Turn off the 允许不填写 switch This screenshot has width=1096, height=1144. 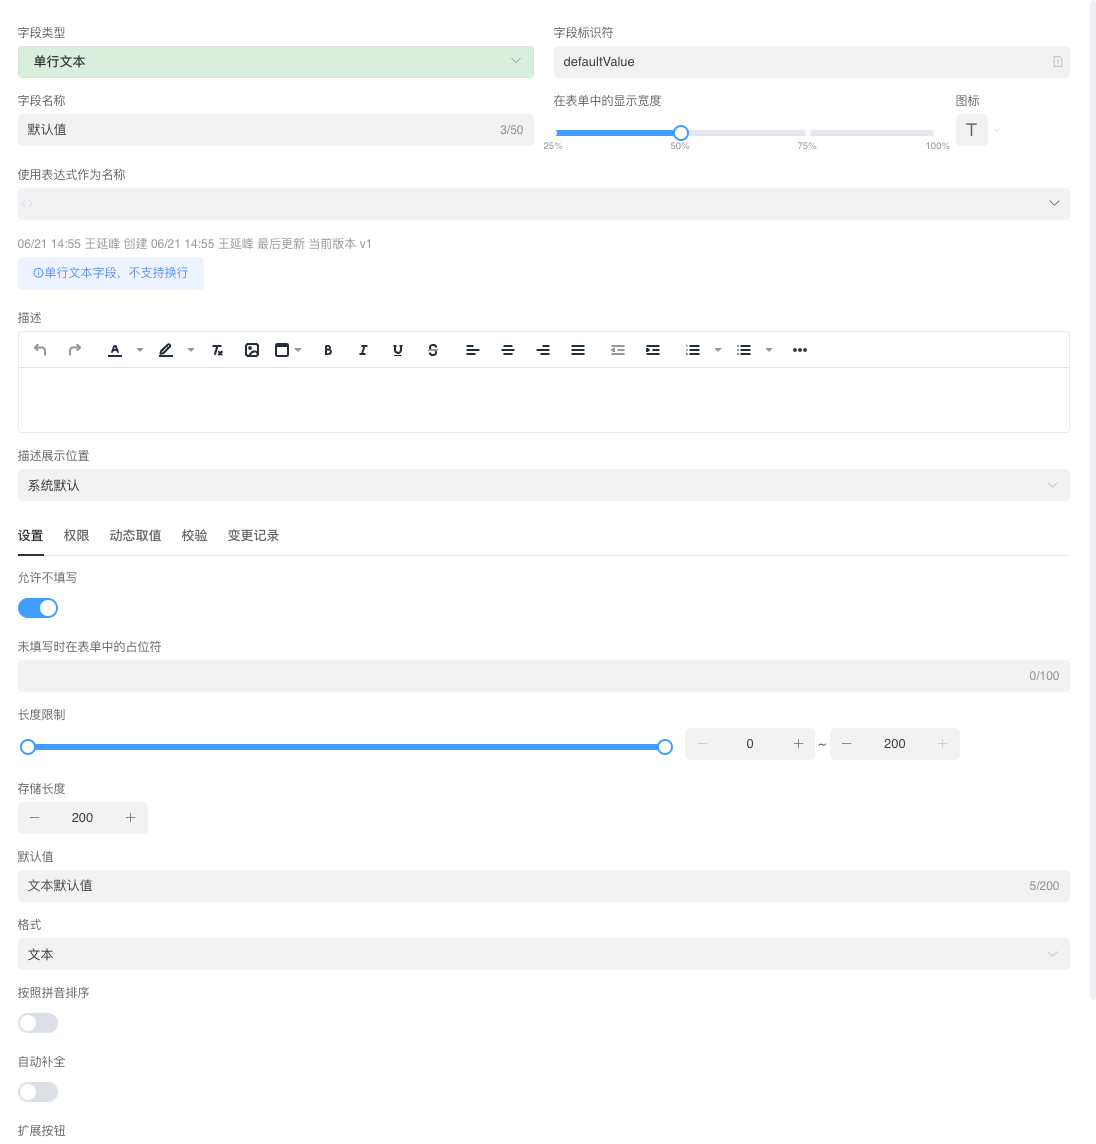[38, 608]
